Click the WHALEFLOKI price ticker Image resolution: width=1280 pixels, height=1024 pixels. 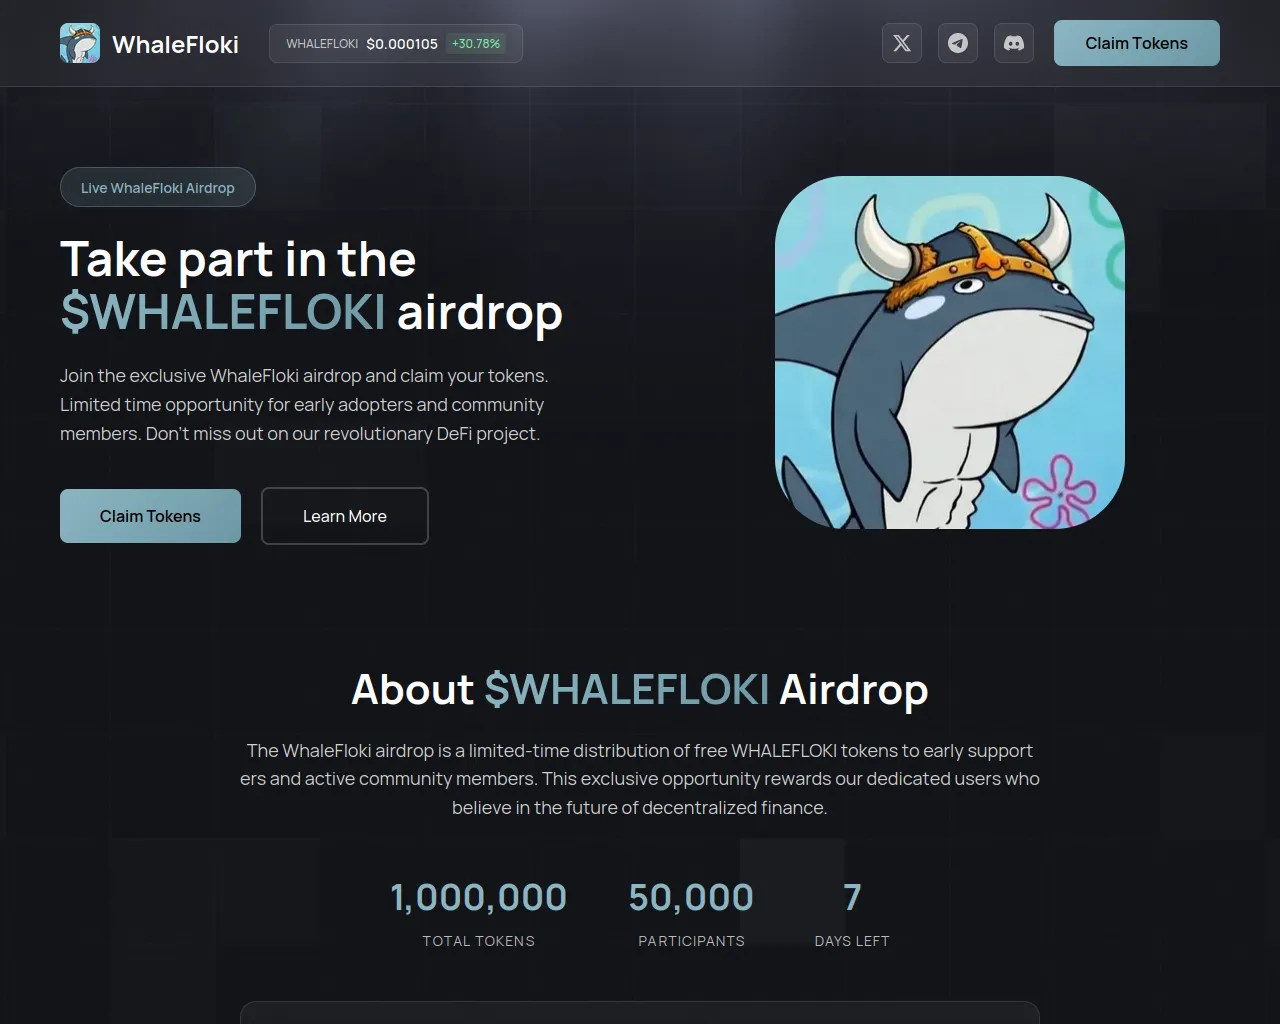(x=396, y=44)
